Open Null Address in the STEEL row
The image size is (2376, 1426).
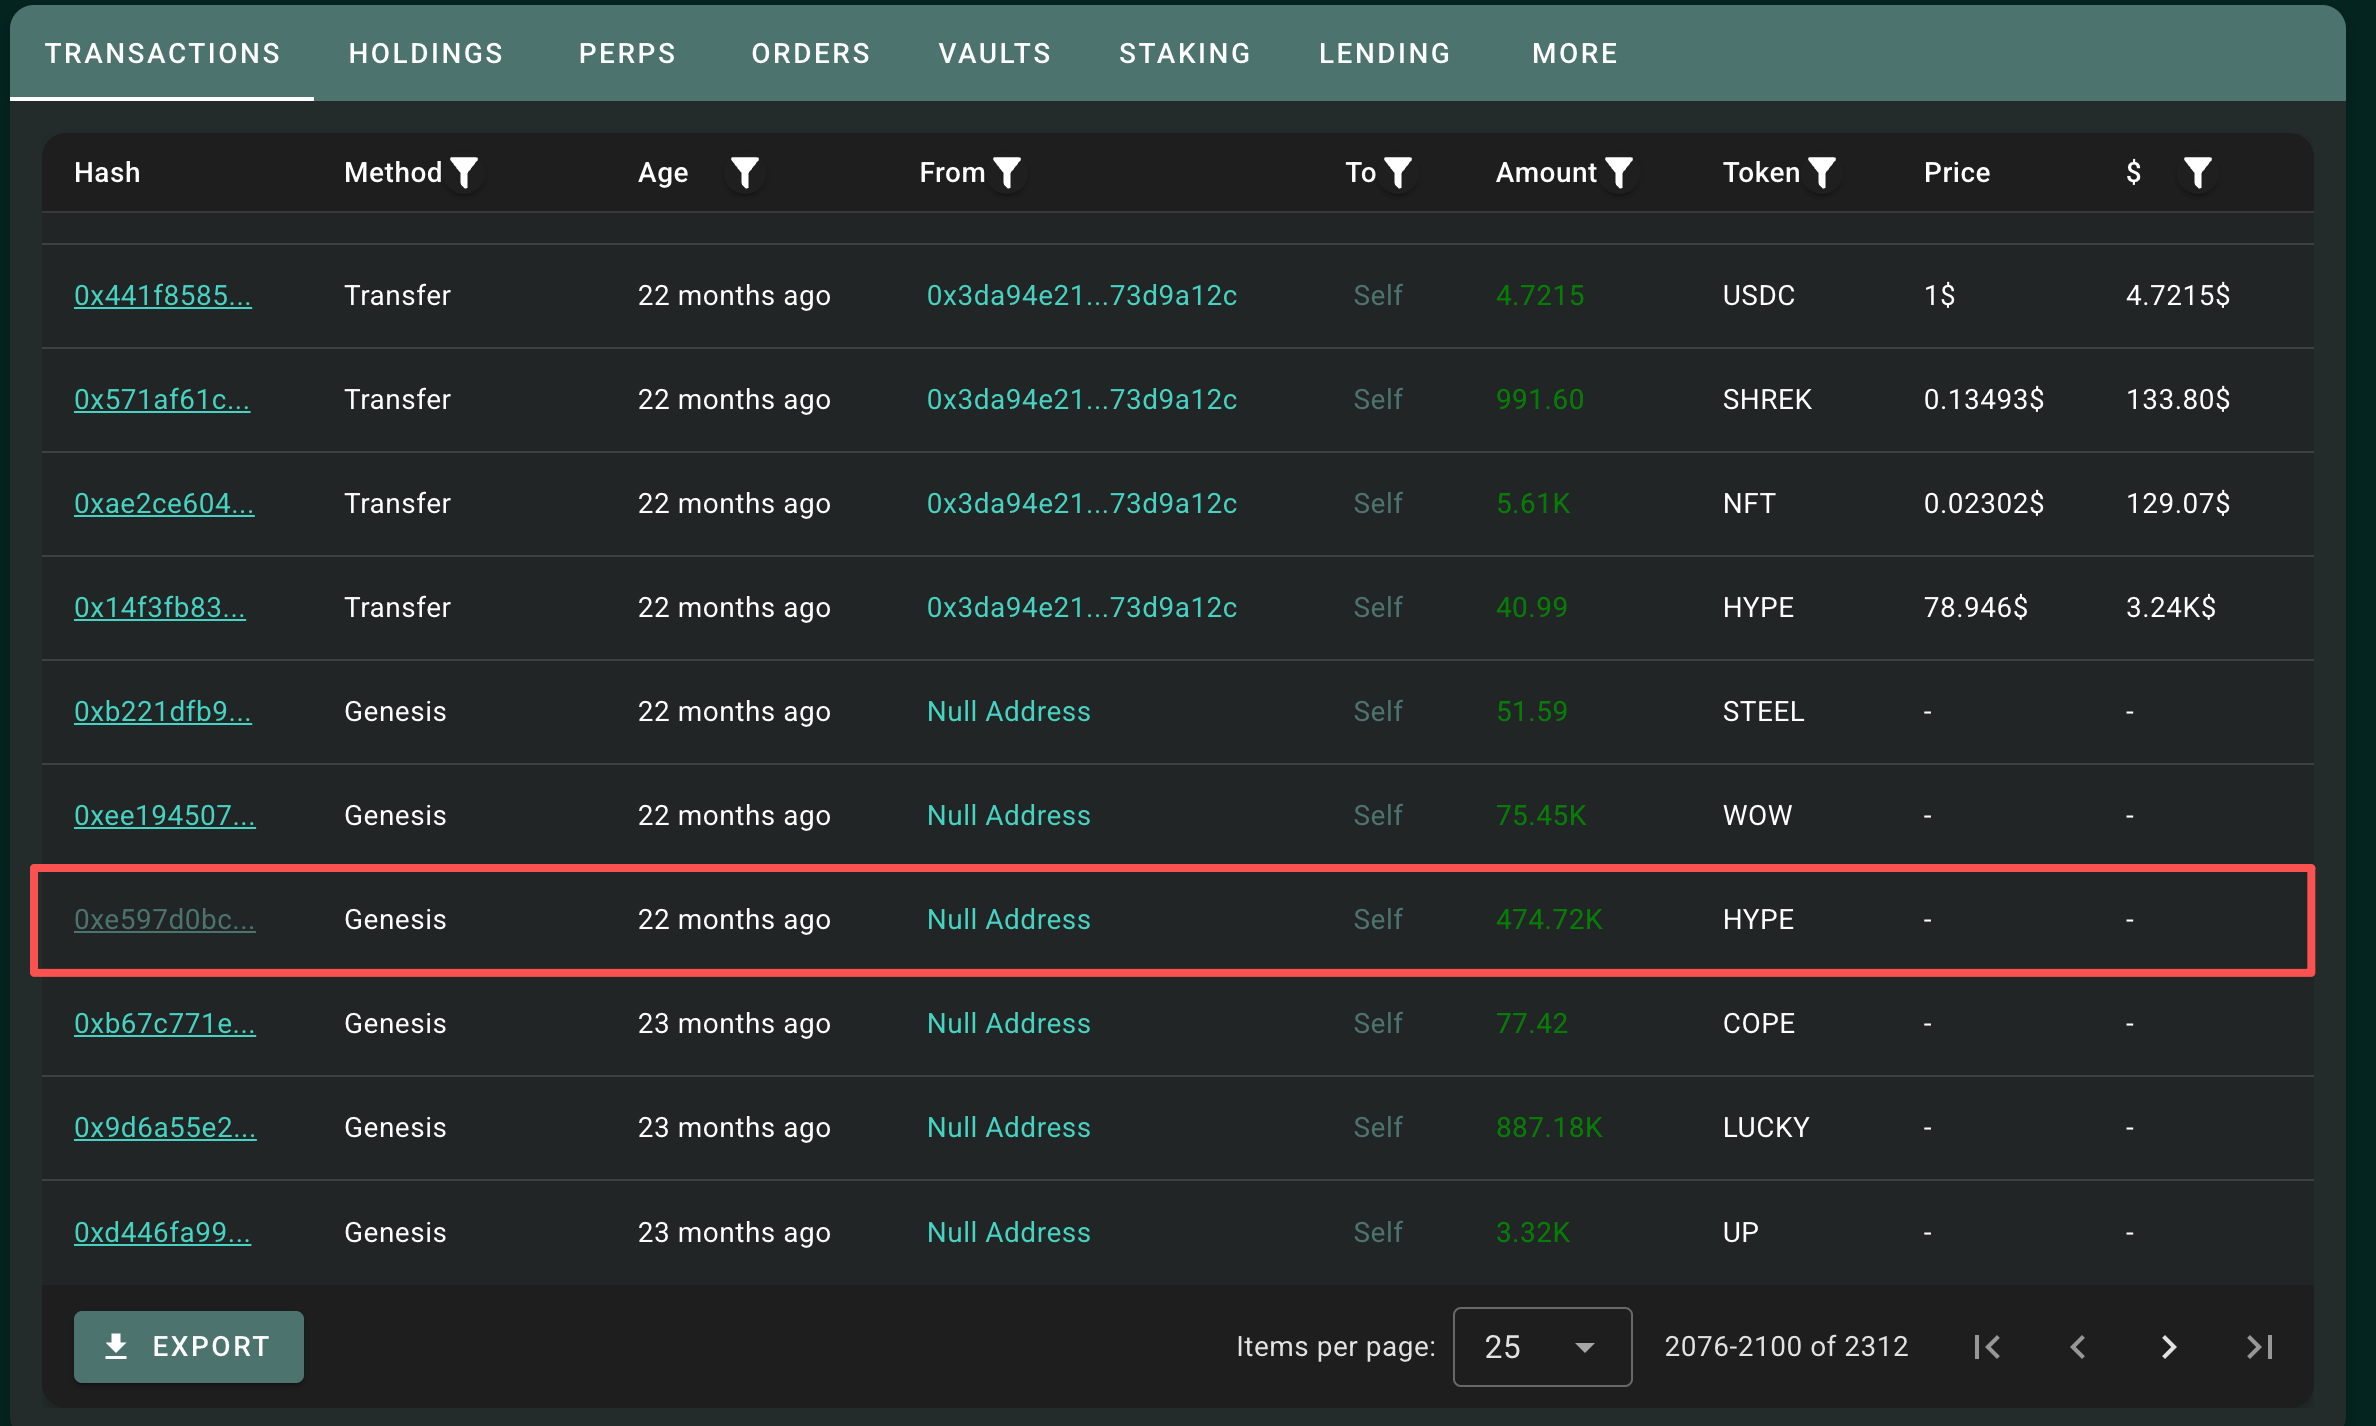[1009, 712]
